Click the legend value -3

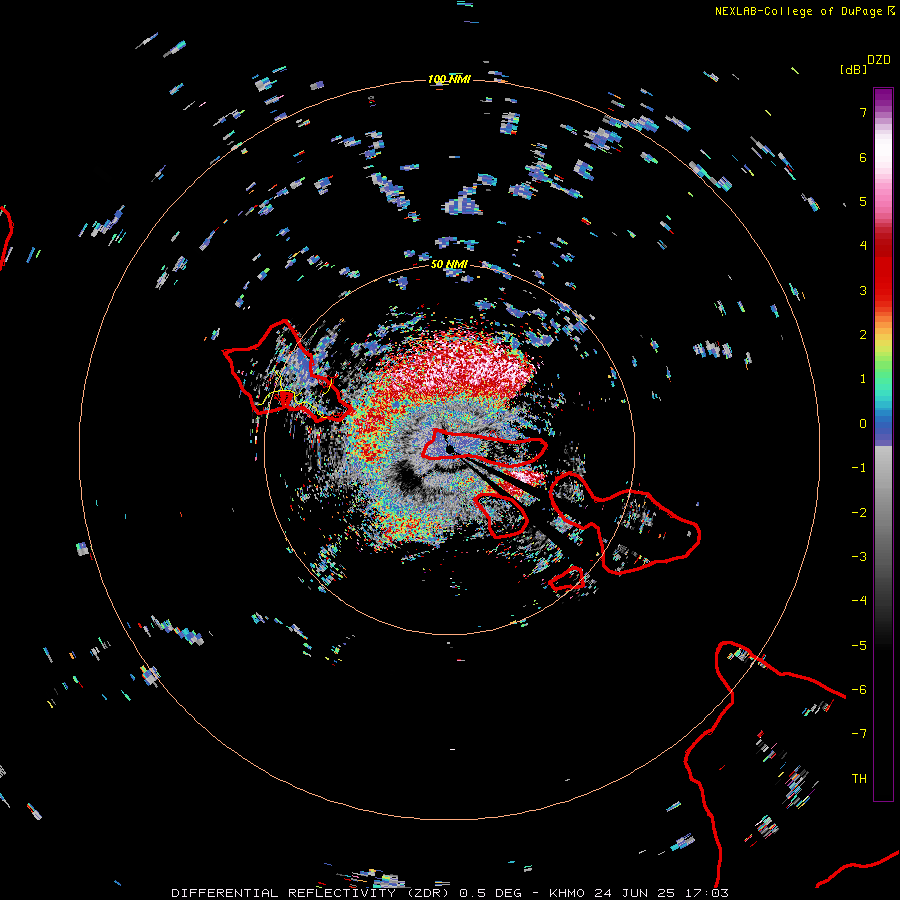859,557
